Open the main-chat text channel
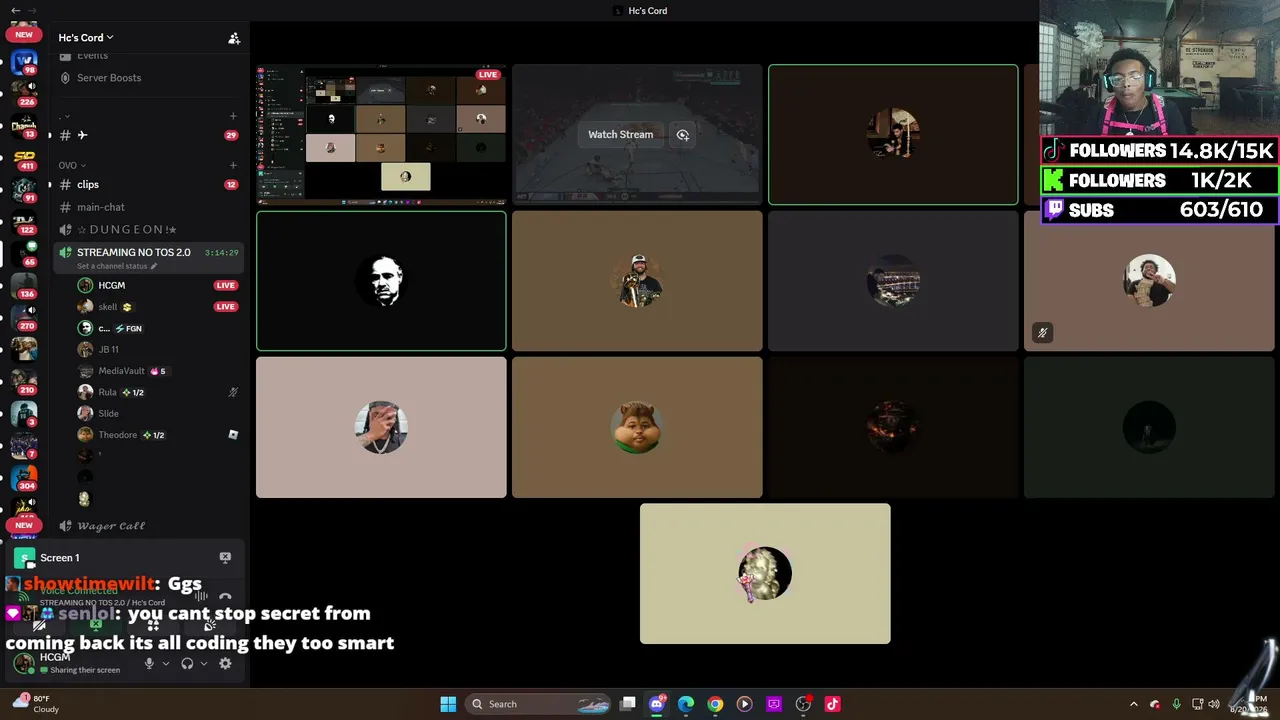Screen dimensions: 1280x720 click(148, 207)
